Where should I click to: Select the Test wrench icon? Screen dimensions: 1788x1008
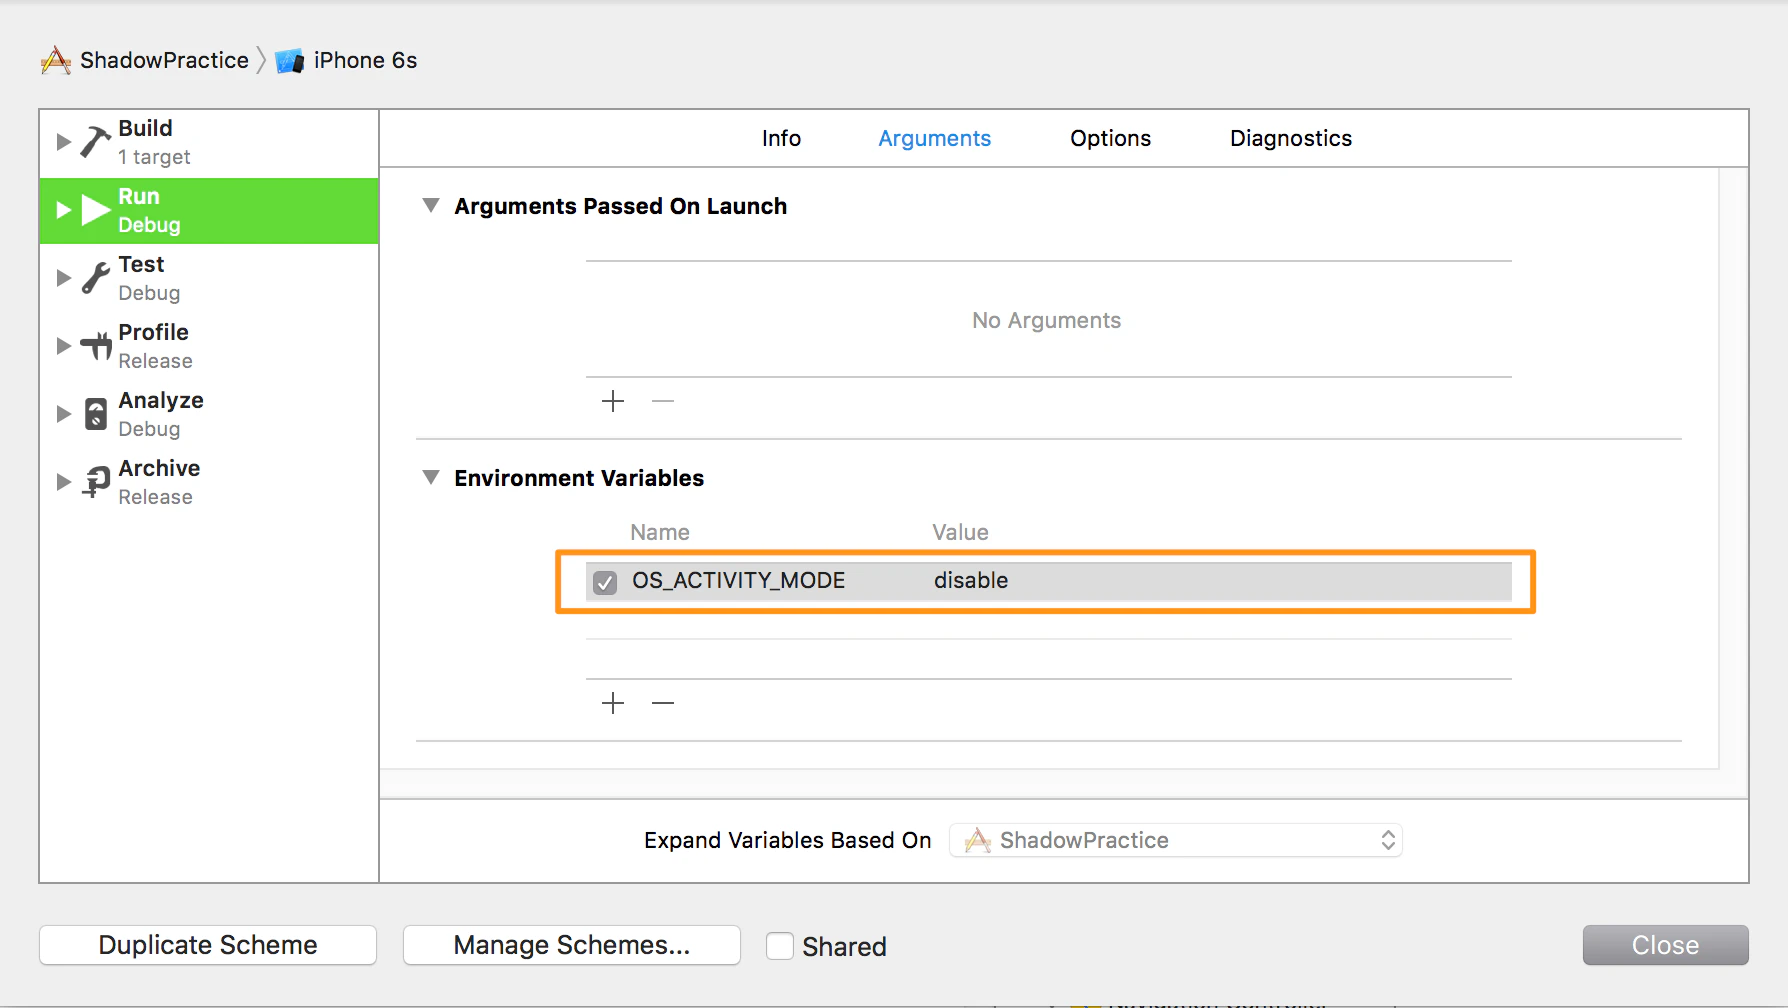click(95, 278)
